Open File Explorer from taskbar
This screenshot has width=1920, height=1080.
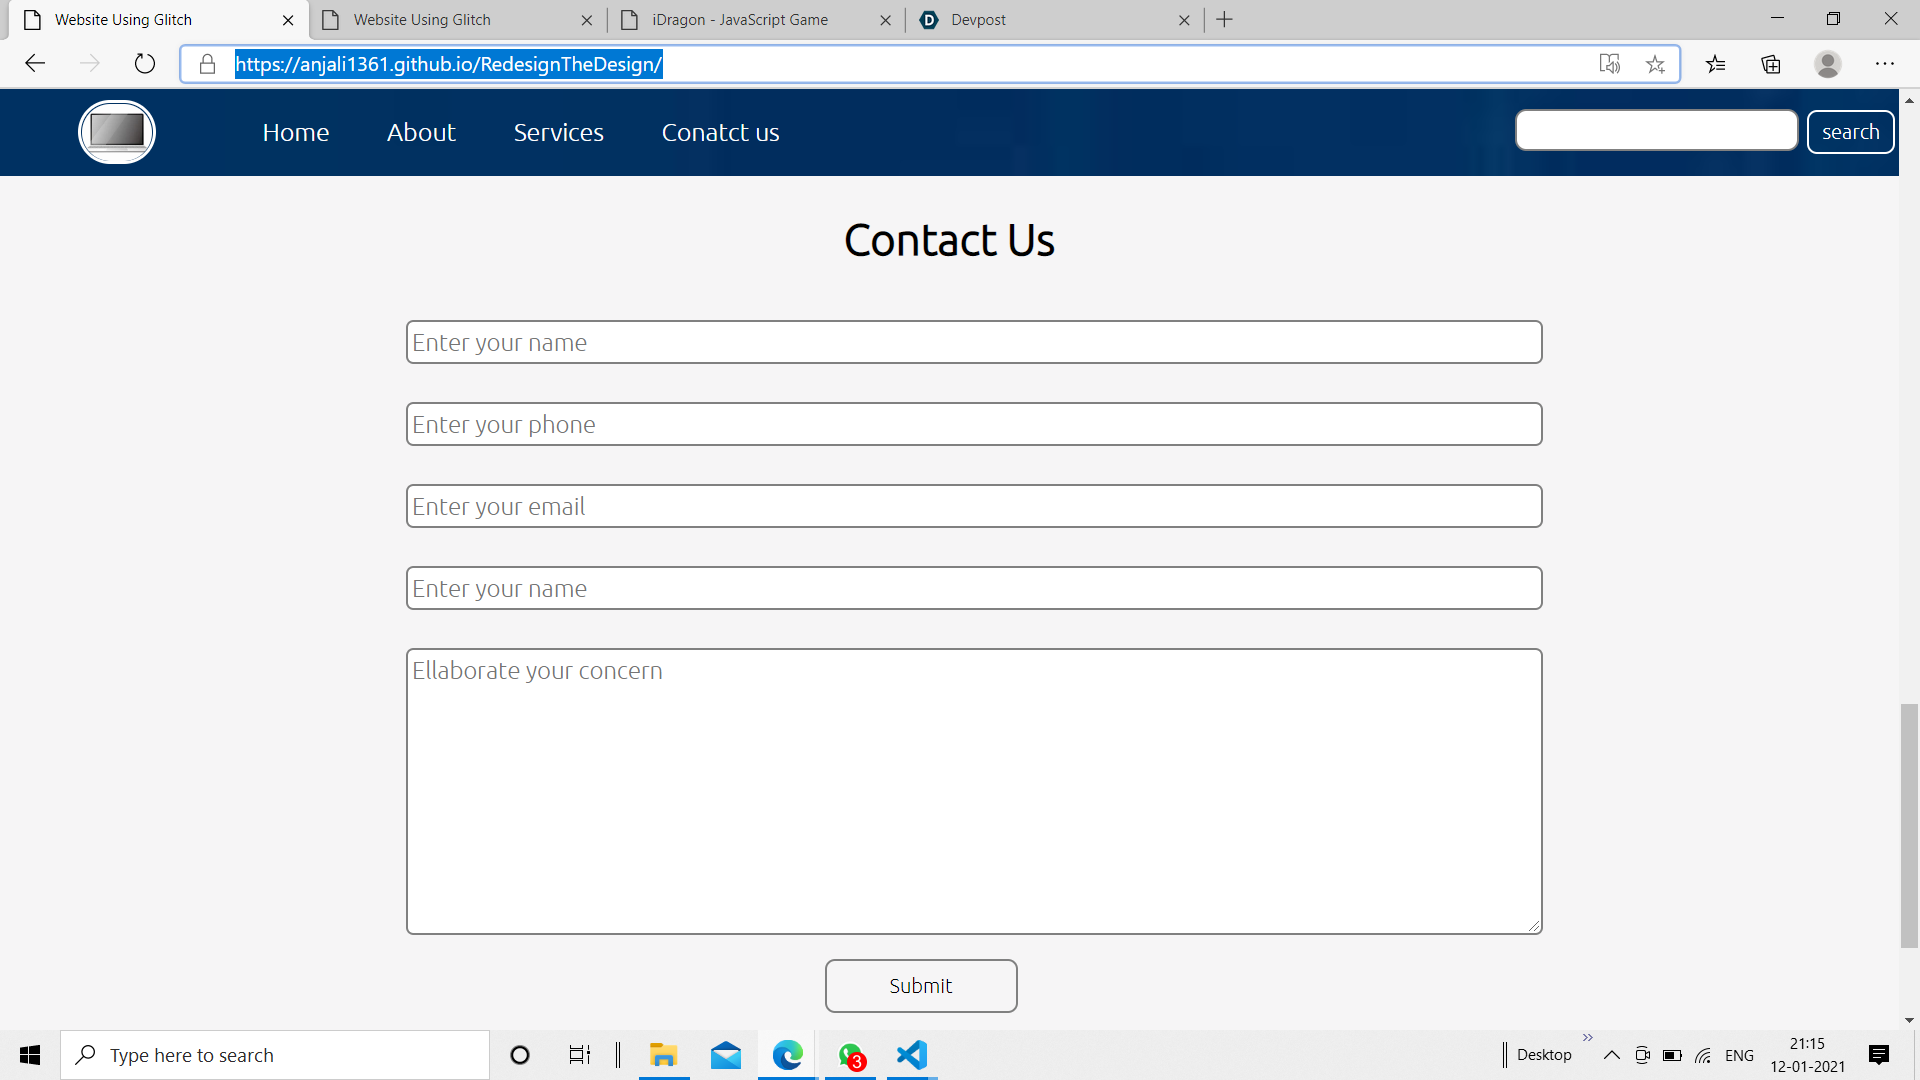pos(663,1055)
